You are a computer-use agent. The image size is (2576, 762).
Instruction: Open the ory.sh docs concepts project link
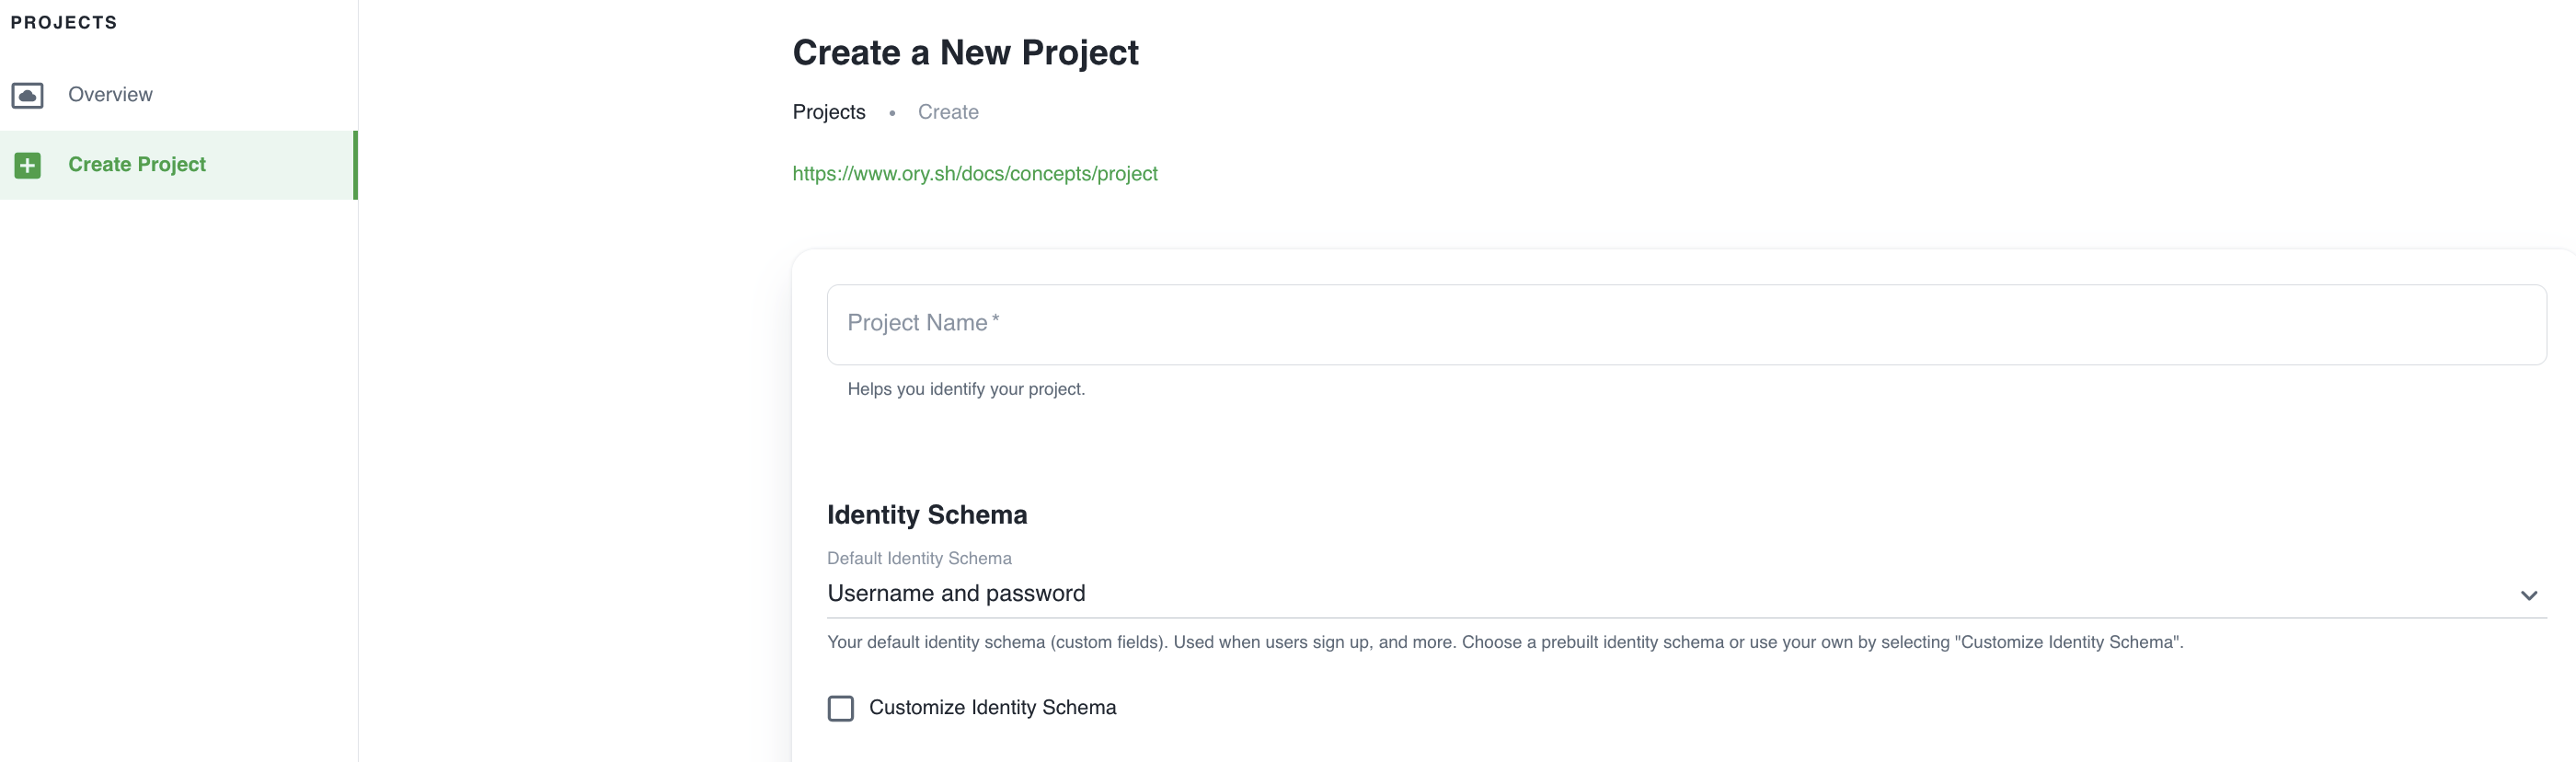click(974, 174)
